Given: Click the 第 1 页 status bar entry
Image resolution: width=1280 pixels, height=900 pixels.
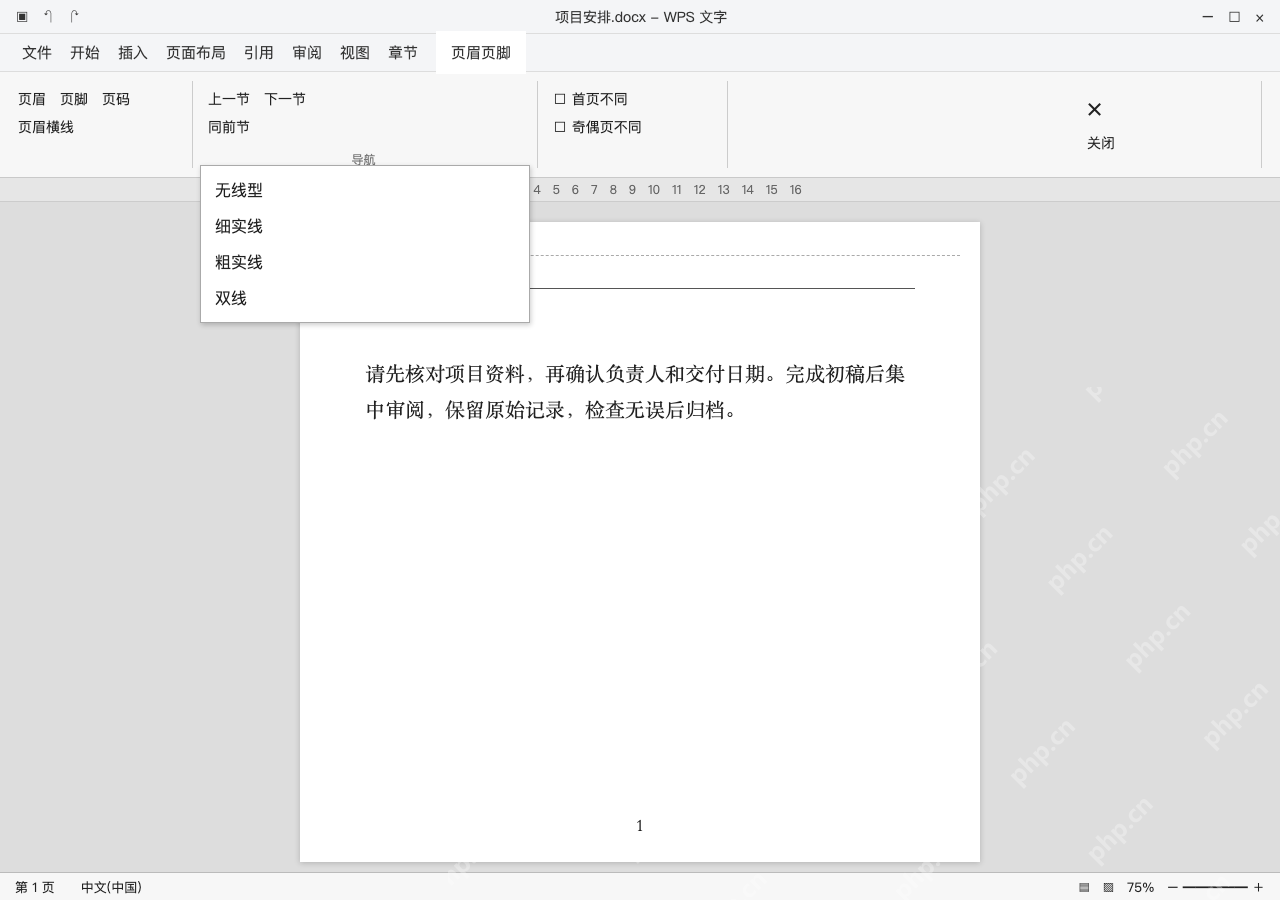Looking at the screenshot, I should [x=35, y=887].
